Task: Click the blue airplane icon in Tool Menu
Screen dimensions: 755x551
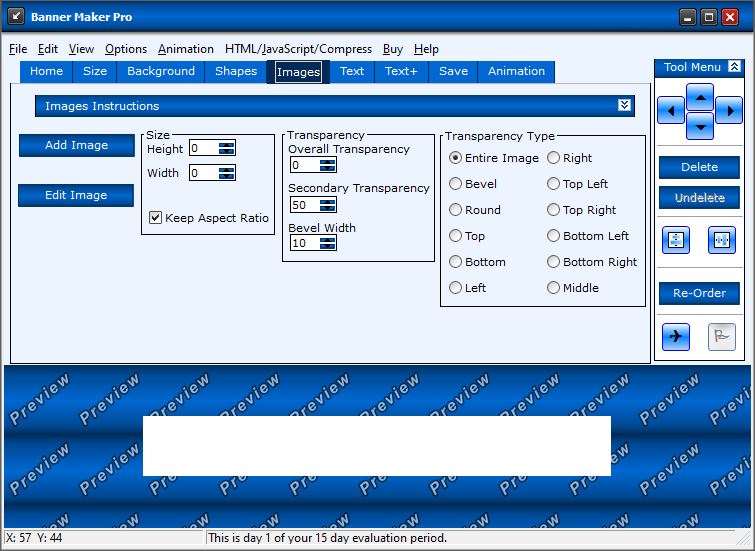Action: pos(676,336)
